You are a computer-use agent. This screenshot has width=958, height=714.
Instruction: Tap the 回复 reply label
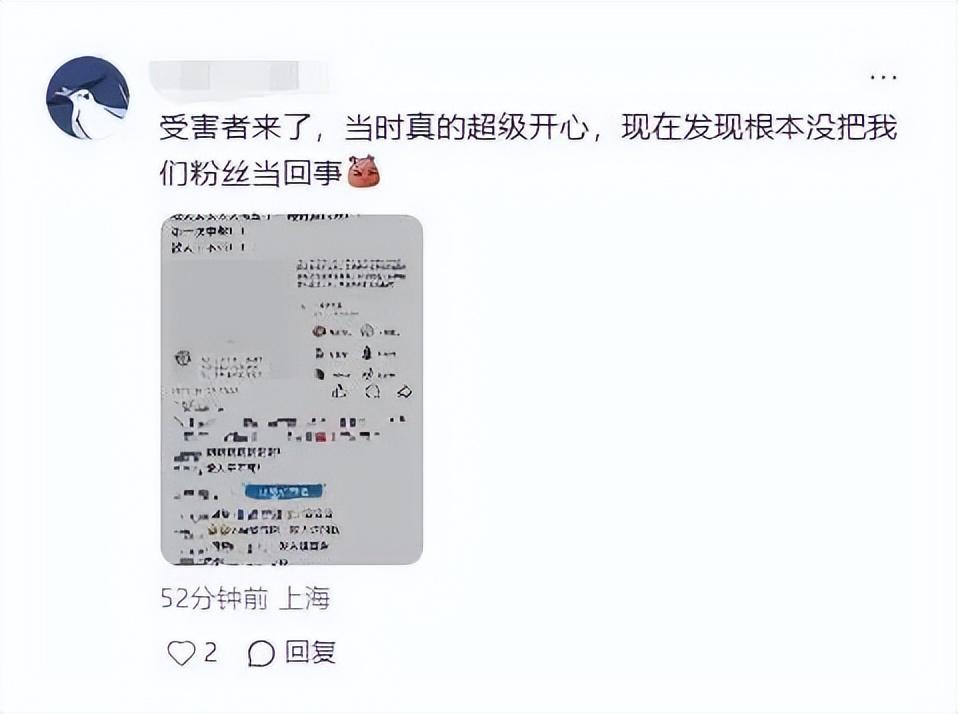310,653
